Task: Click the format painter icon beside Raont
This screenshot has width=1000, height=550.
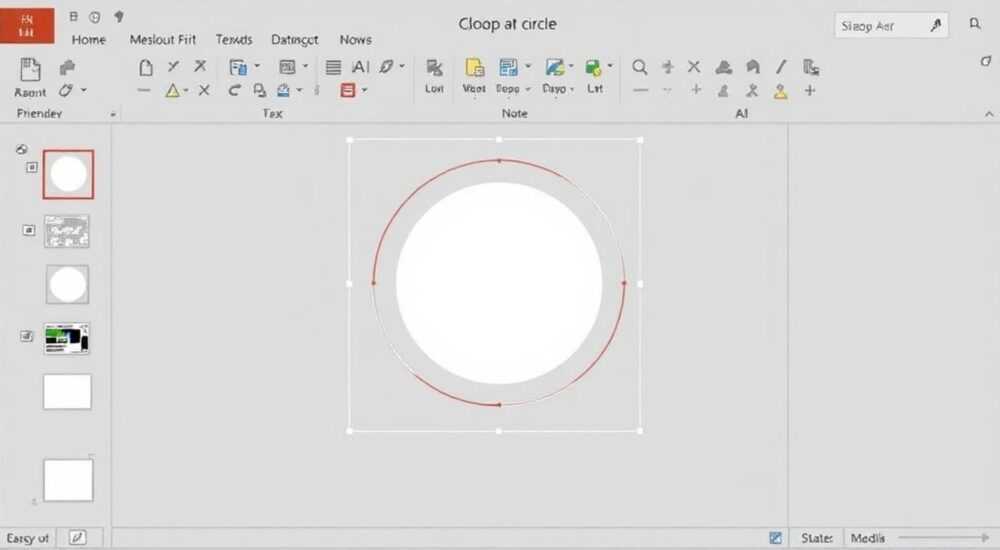Action: (x=67, y=67)
